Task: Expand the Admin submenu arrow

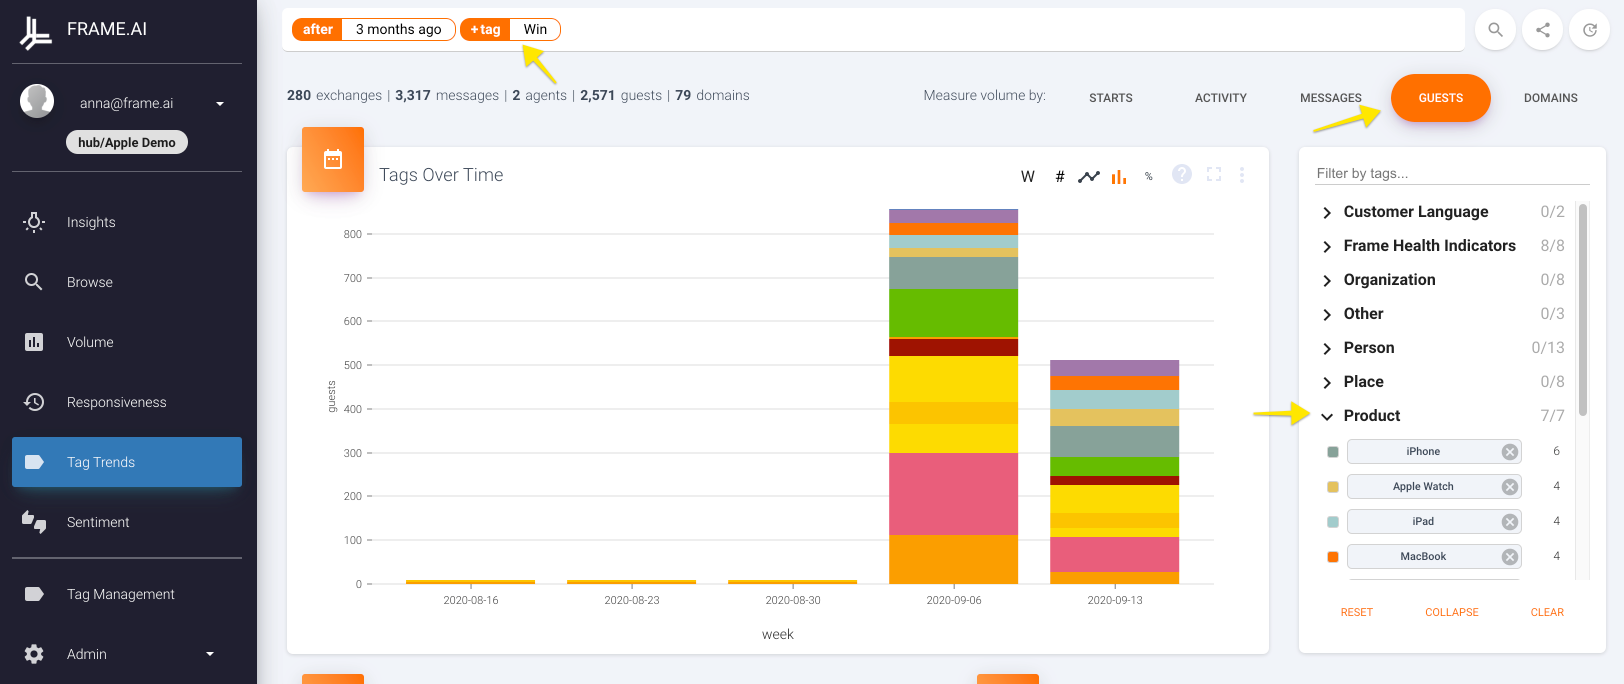Action: [210, 654]
